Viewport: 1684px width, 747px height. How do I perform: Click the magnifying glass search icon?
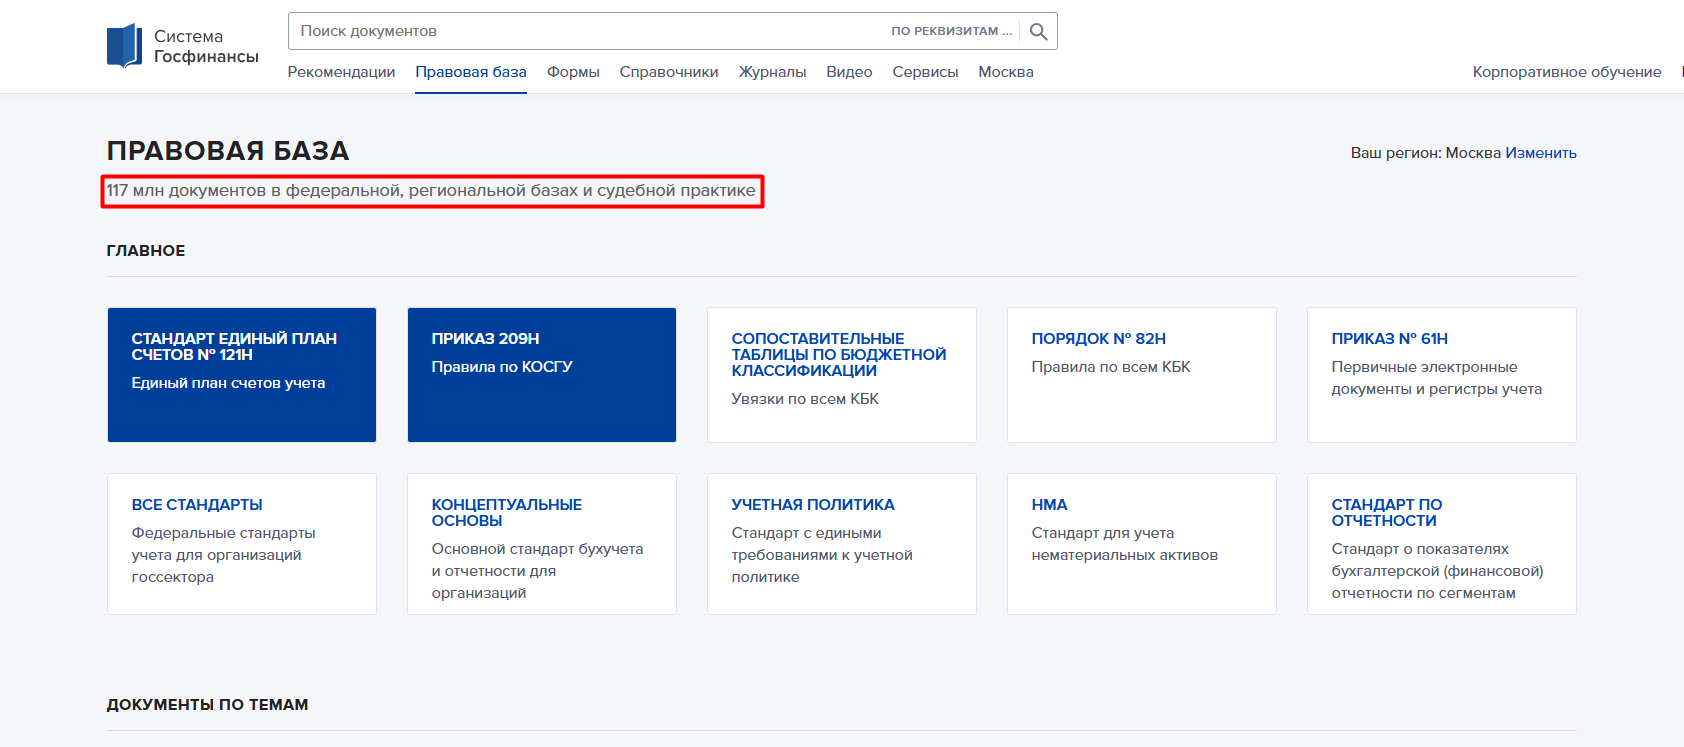coord(1039,32)
